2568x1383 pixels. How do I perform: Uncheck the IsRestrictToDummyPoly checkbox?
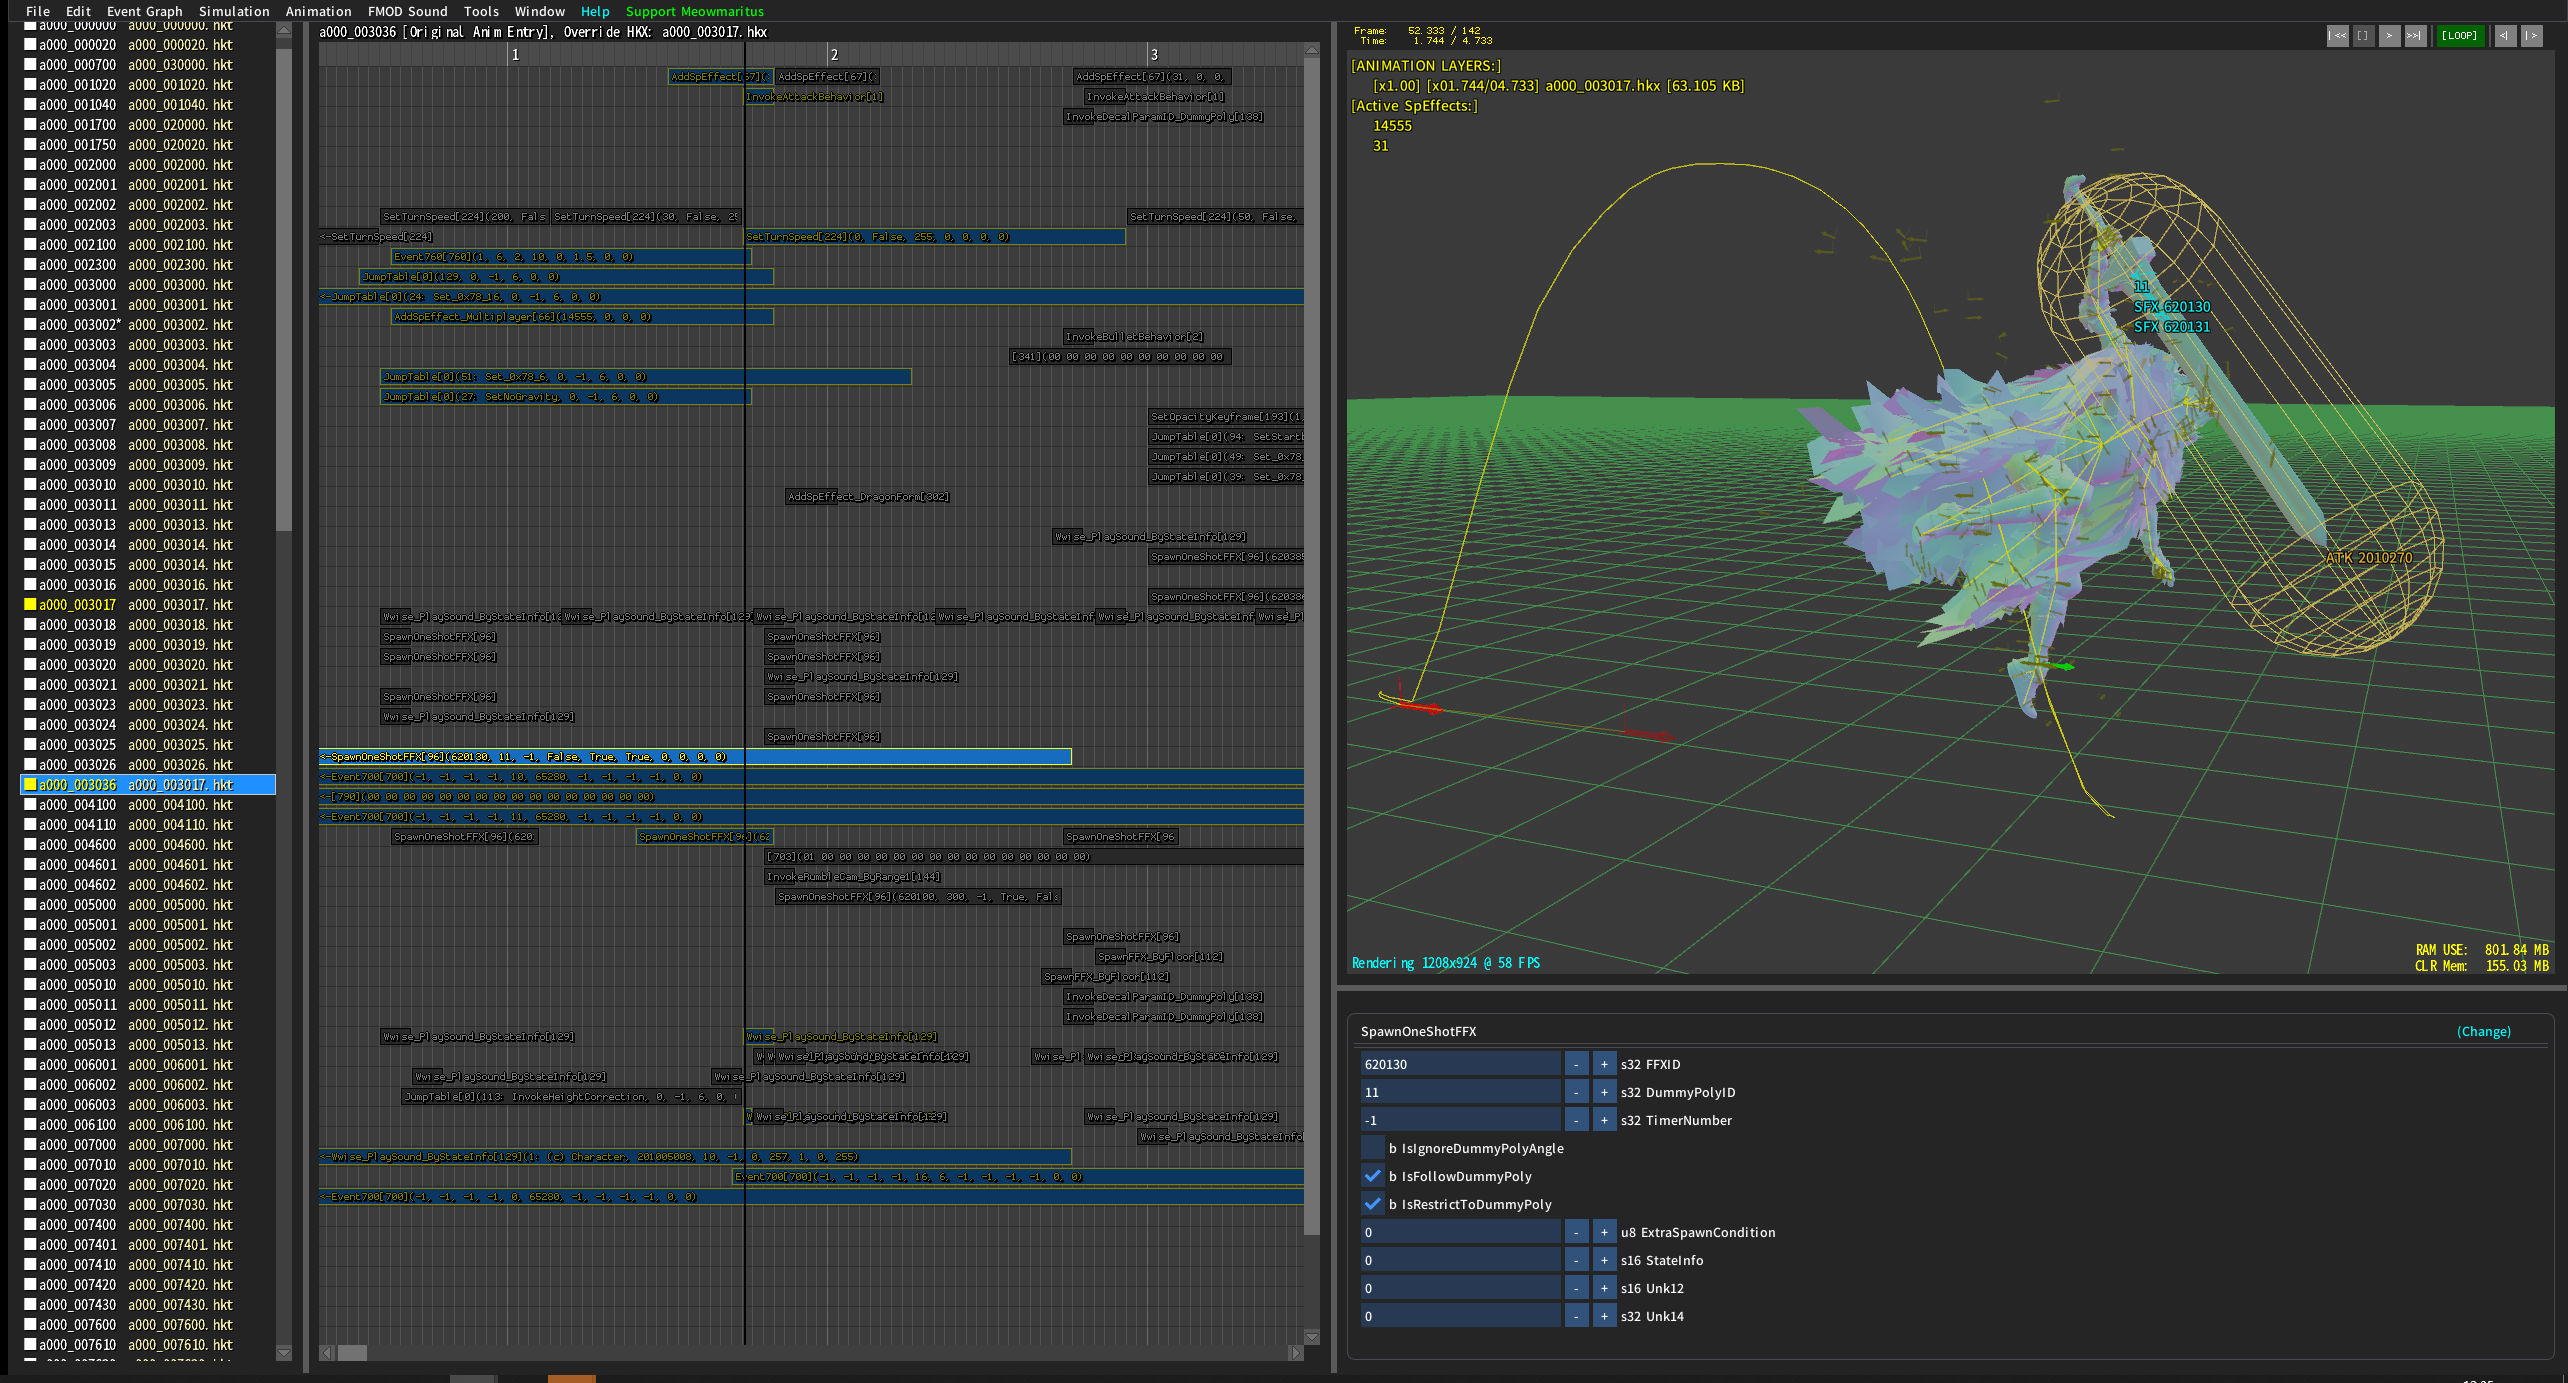(1373, 1205)
